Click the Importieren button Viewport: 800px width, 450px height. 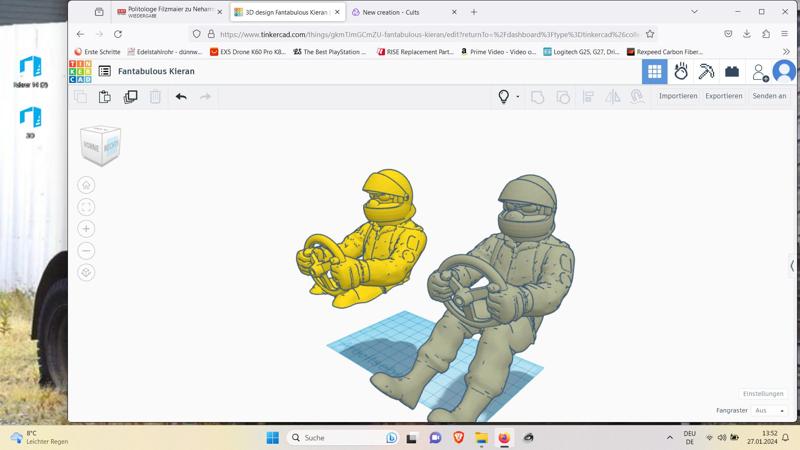tap(678, 96)
